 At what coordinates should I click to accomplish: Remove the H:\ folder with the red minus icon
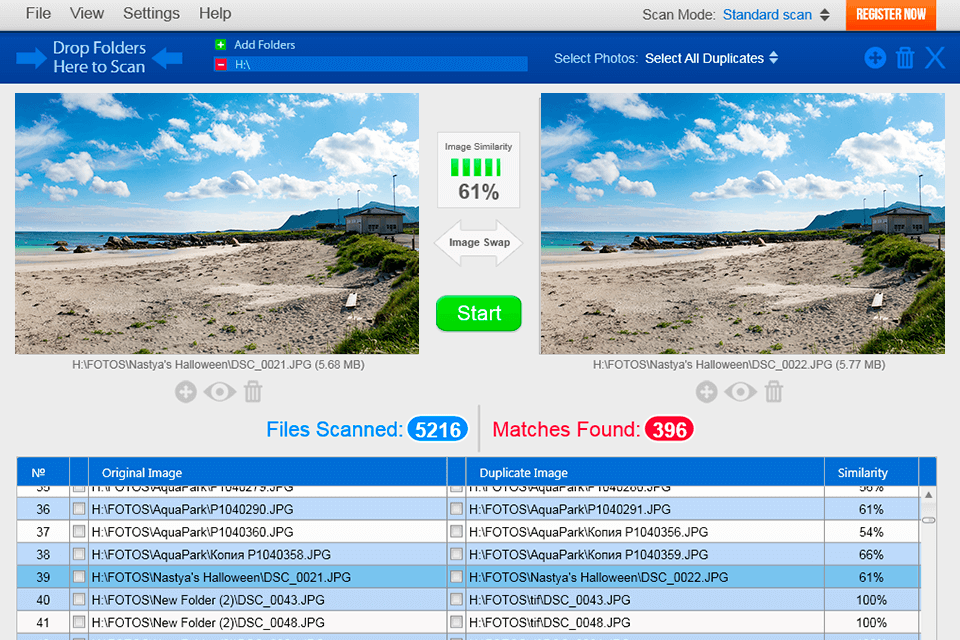pyautogui.click(x=220, y=64)
